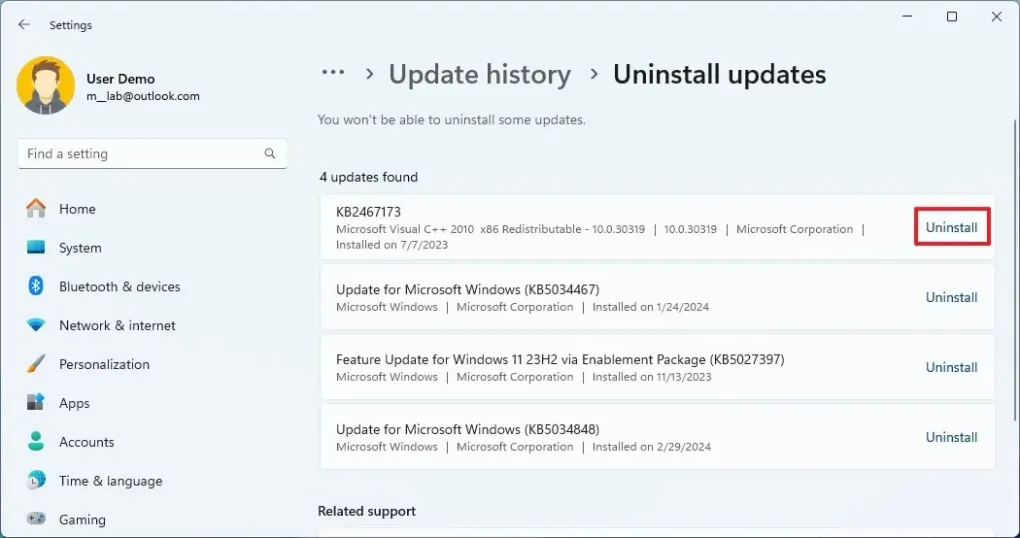Open Network & internet Wi-Fi icon
1020x538 pixels.
(36, 326)
